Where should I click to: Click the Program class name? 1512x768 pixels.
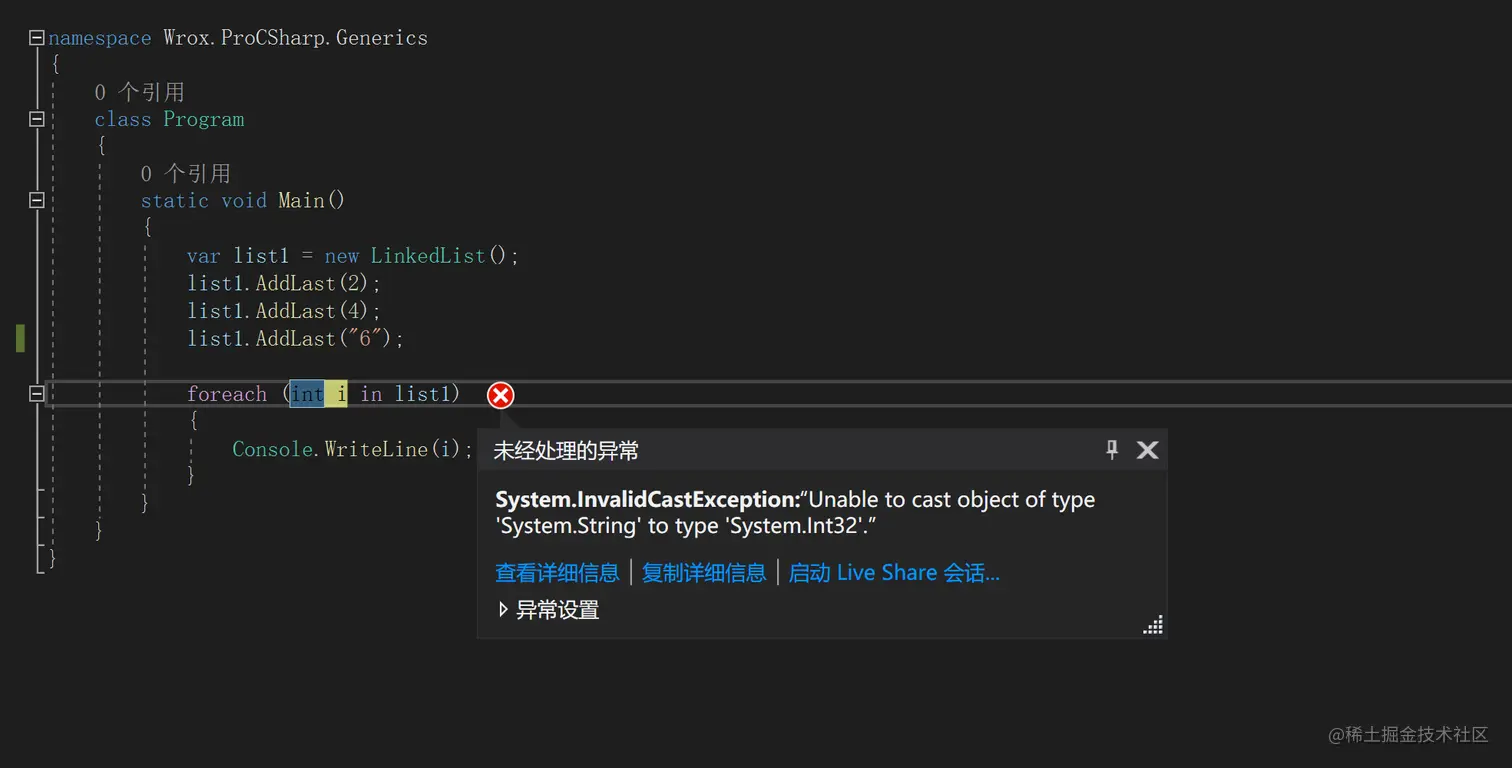tap(204, 119)
